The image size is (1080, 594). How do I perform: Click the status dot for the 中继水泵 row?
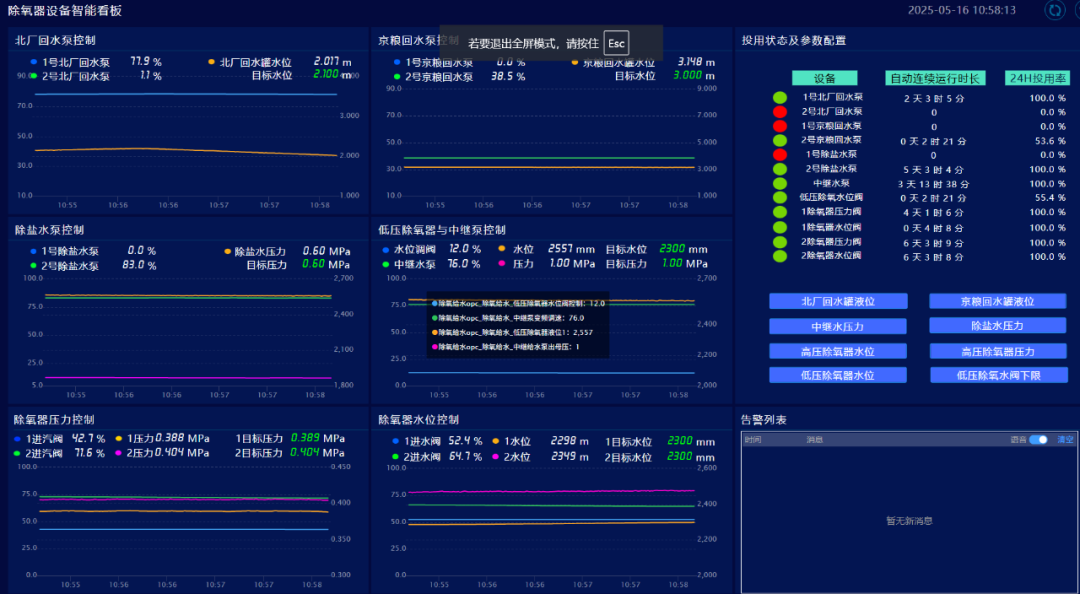(780, 183)
